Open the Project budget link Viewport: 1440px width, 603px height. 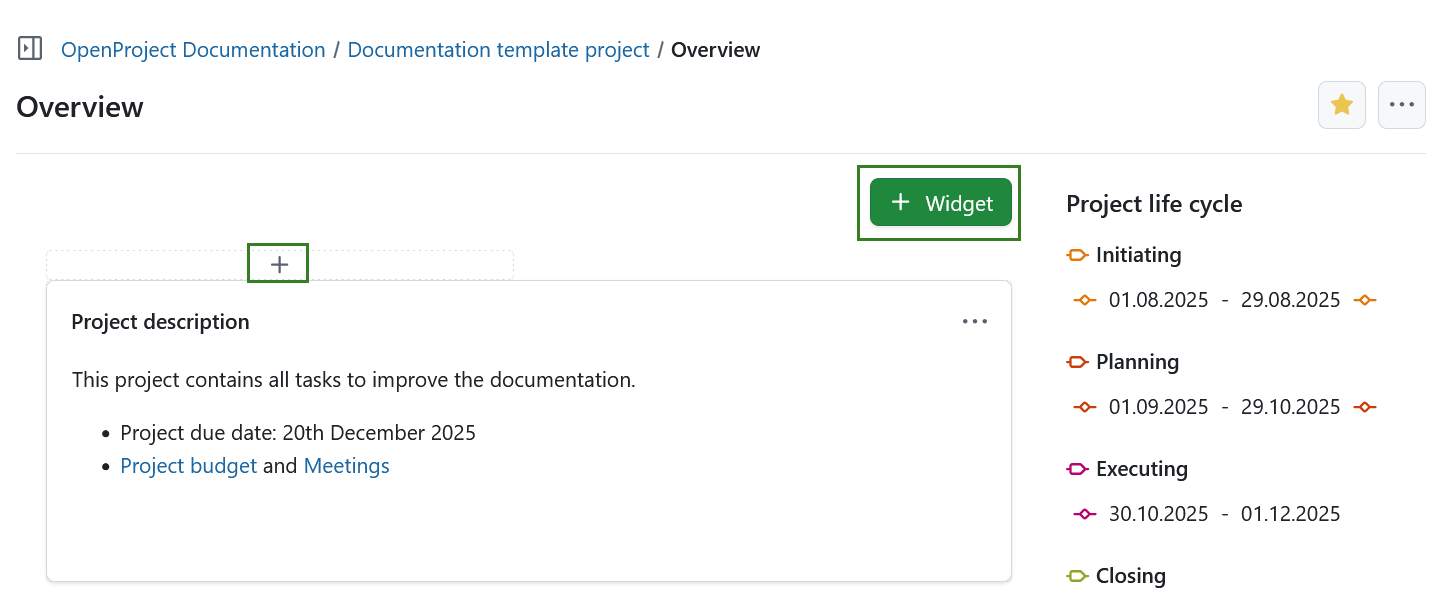(188, 465)
